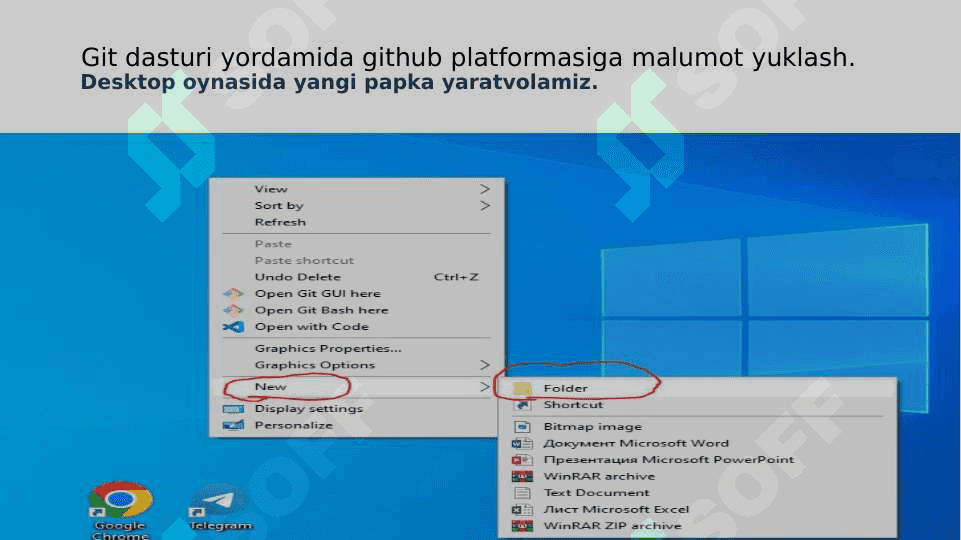The image size is (961, 540).
Task: Click the WinRAR archive icon
Action: [522, 476]
